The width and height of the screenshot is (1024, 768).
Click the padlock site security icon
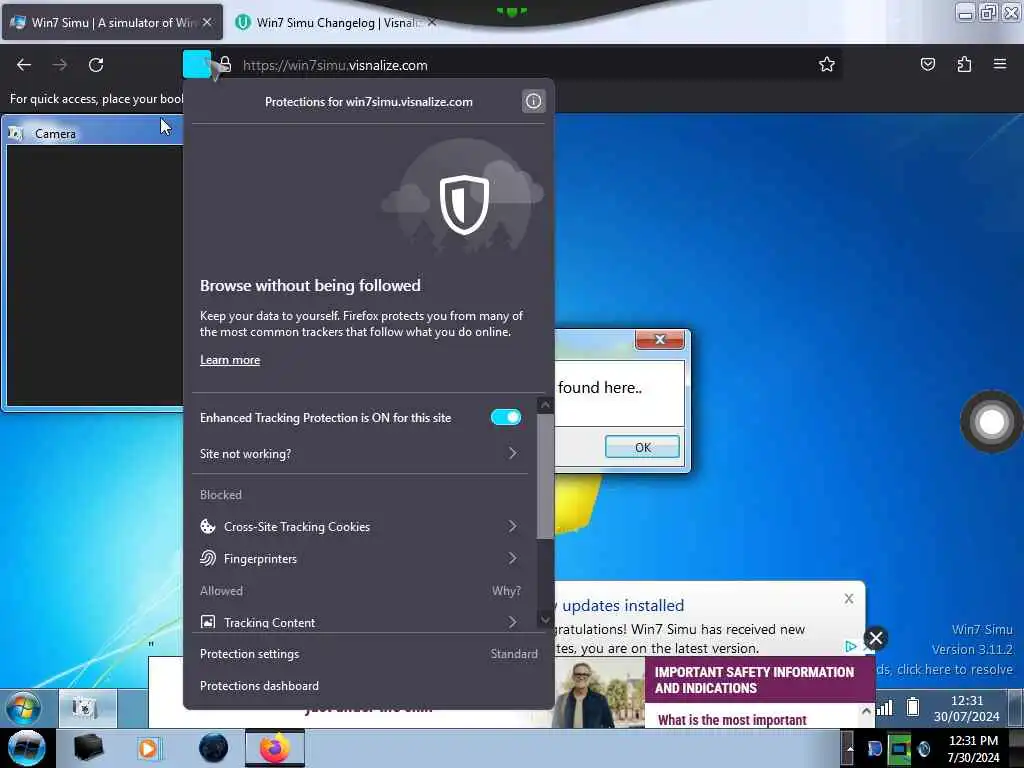225,64
